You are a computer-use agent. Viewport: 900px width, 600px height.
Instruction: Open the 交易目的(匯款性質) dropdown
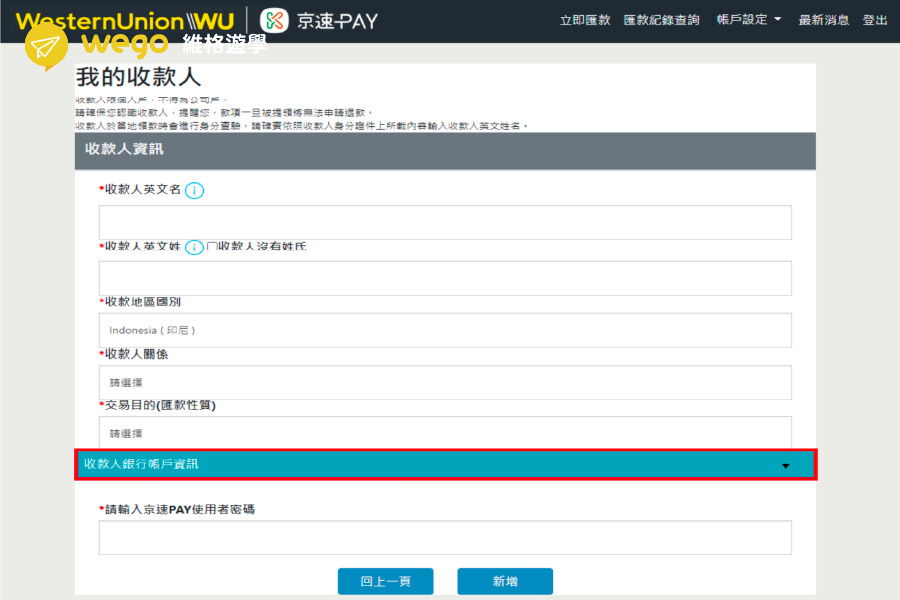(445, 433)
